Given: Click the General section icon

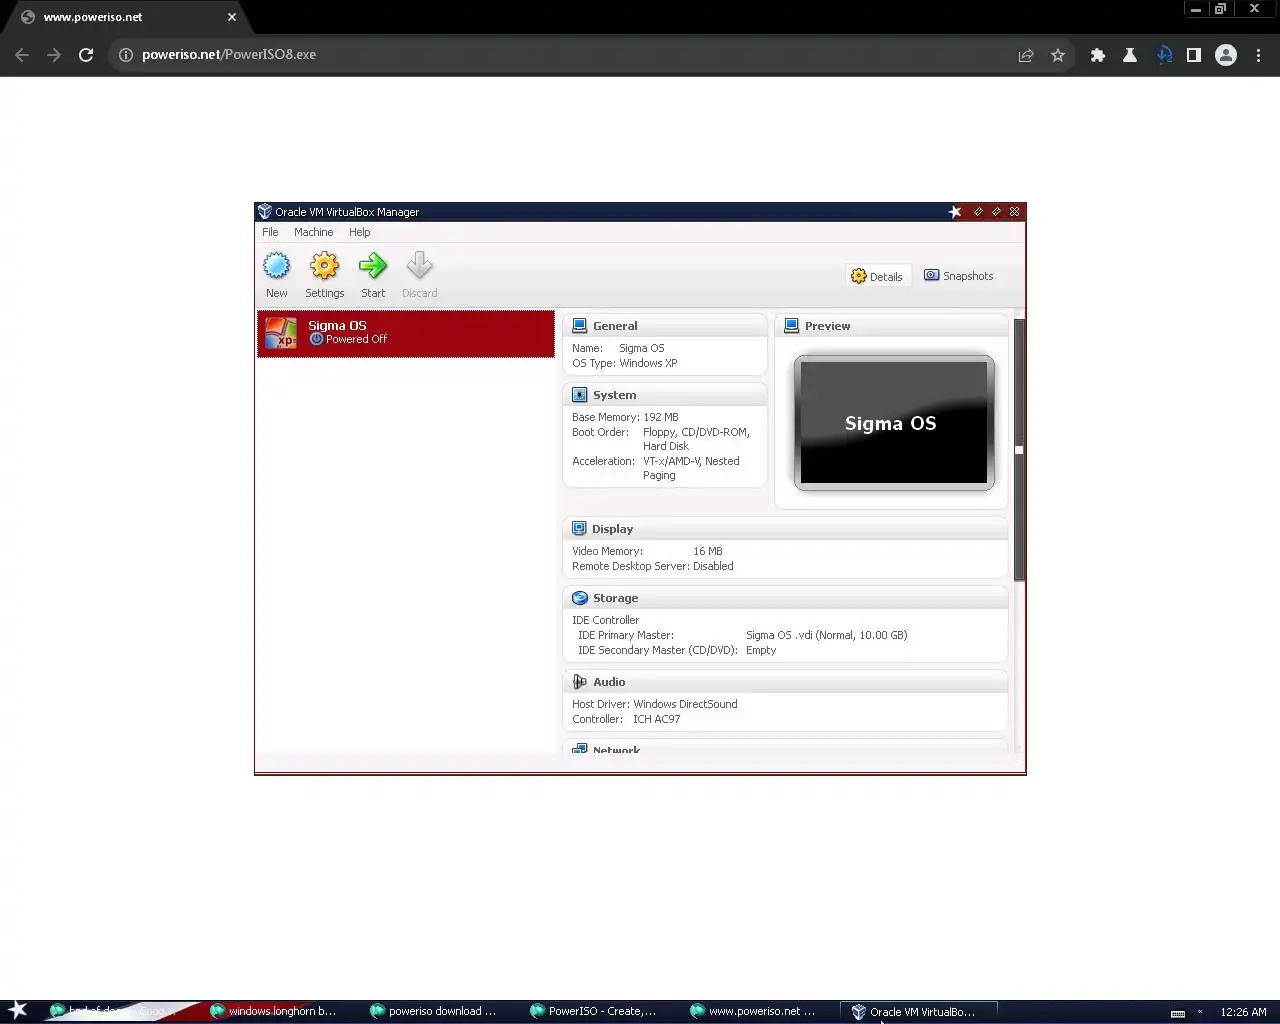Looking at the screenshot, I should (x=579, y=326).
